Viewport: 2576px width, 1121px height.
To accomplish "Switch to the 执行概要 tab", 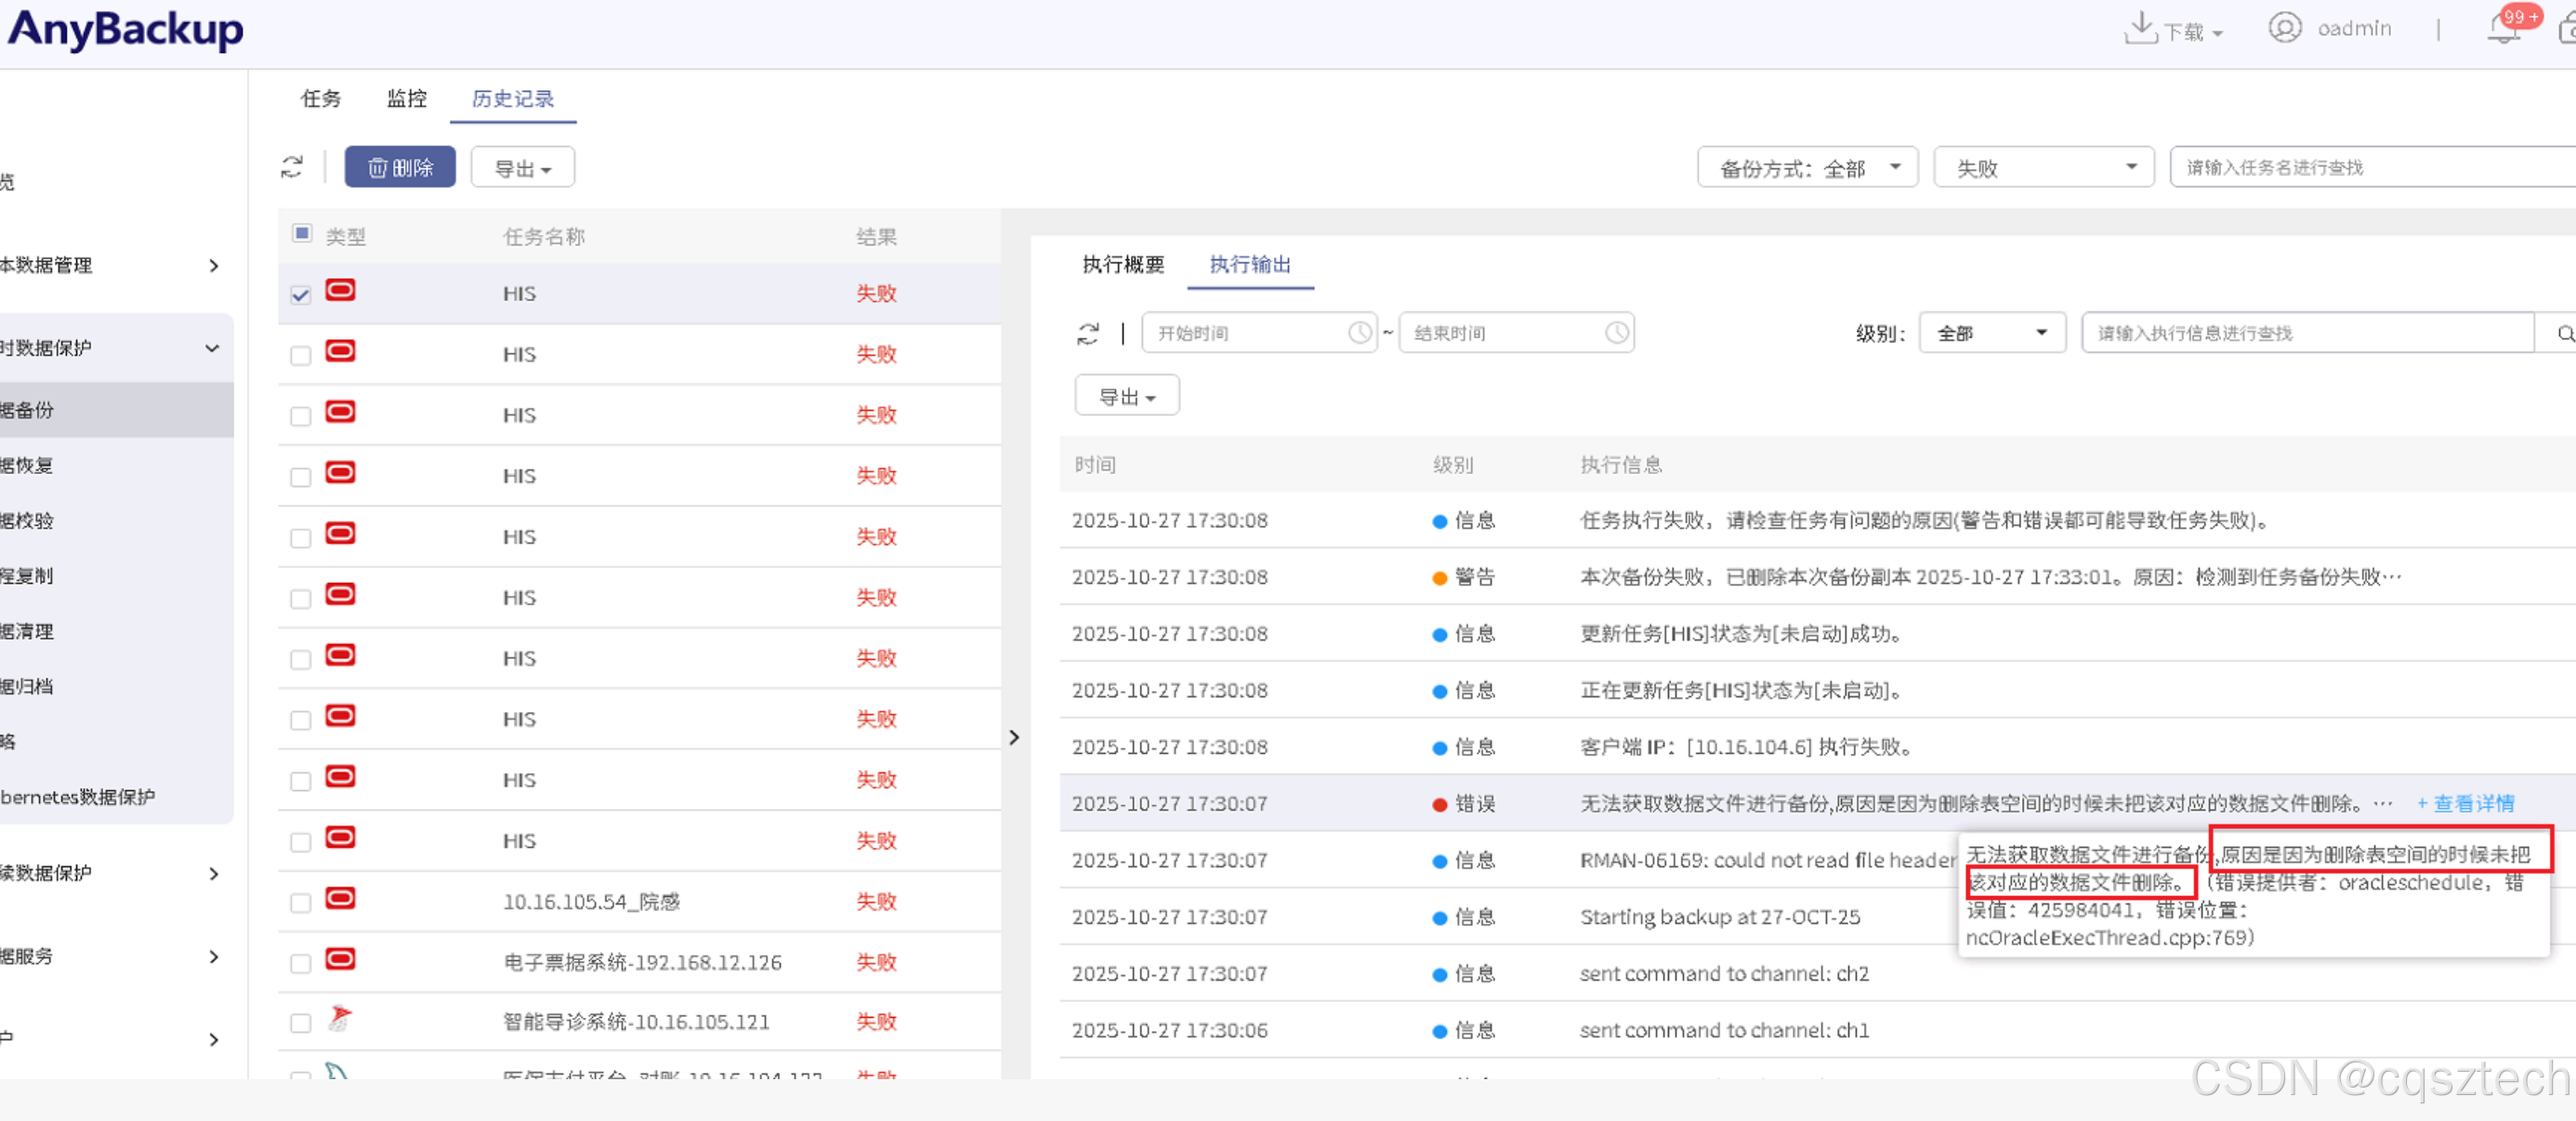I will point(1123,264).
